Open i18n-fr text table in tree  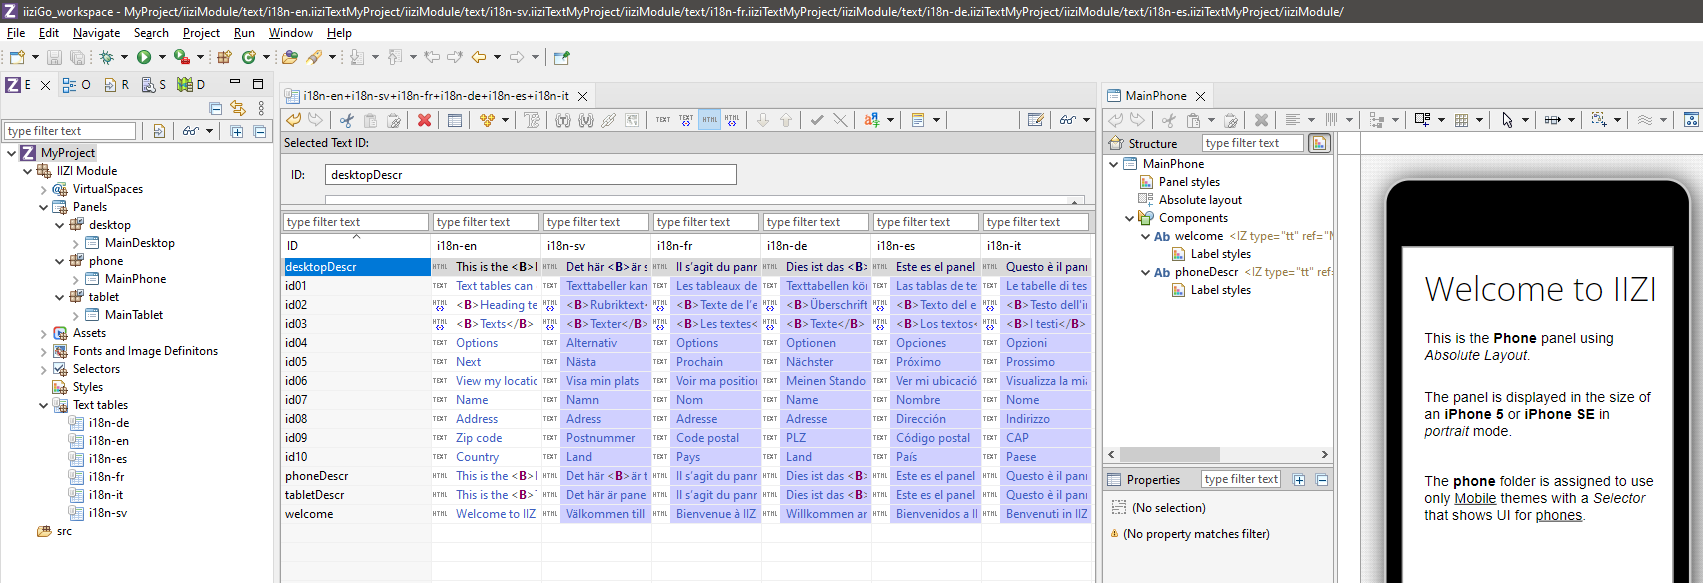click(107, 477)
